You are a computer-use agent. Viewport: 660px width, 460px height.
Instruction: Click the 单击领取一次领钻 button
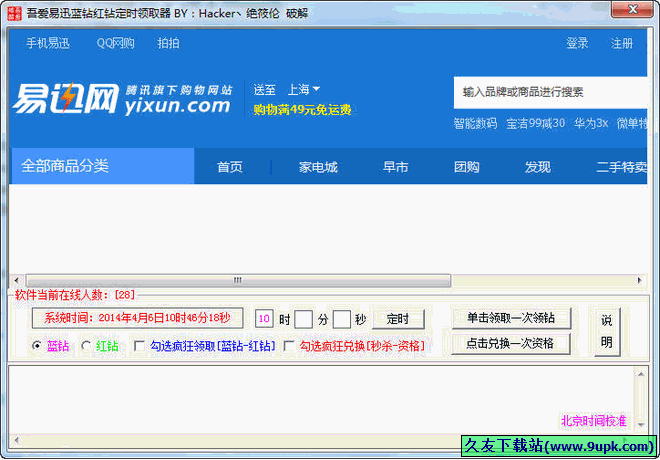(511, 318)
